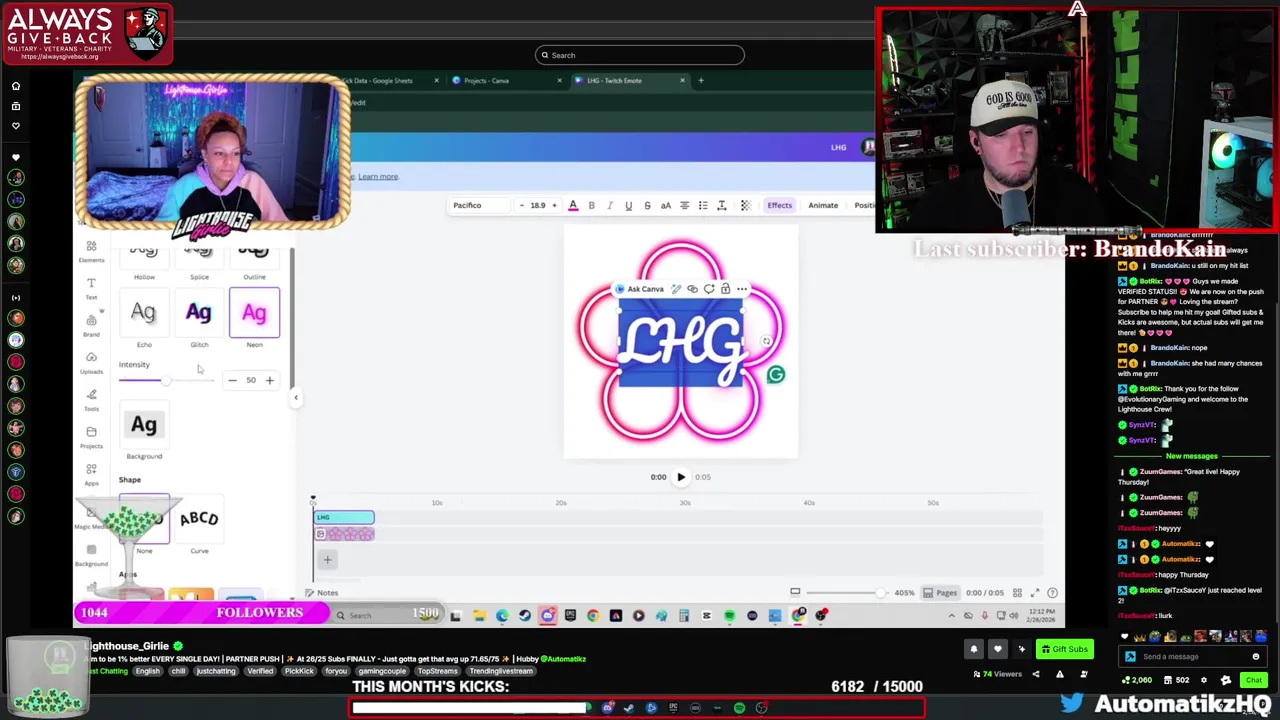Open a new browser tab
Image resolution: width=1280 pixels, height=720 pixels.
701,80
